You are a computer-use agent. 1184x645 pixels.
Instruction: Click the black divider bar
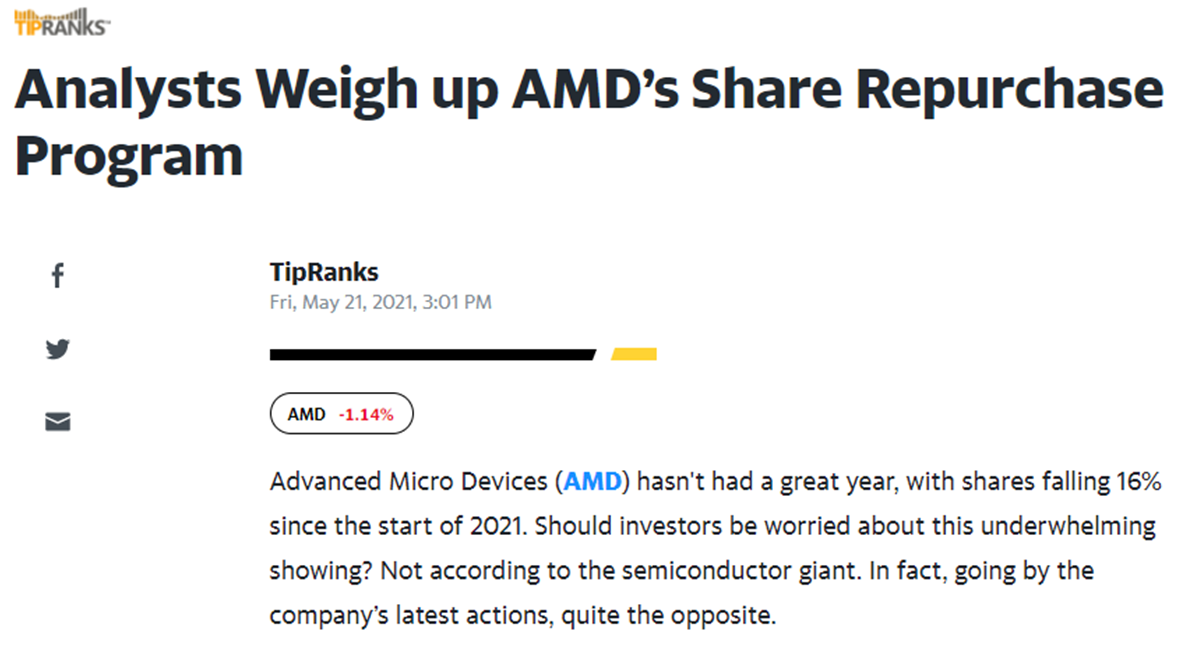(433, 354)
